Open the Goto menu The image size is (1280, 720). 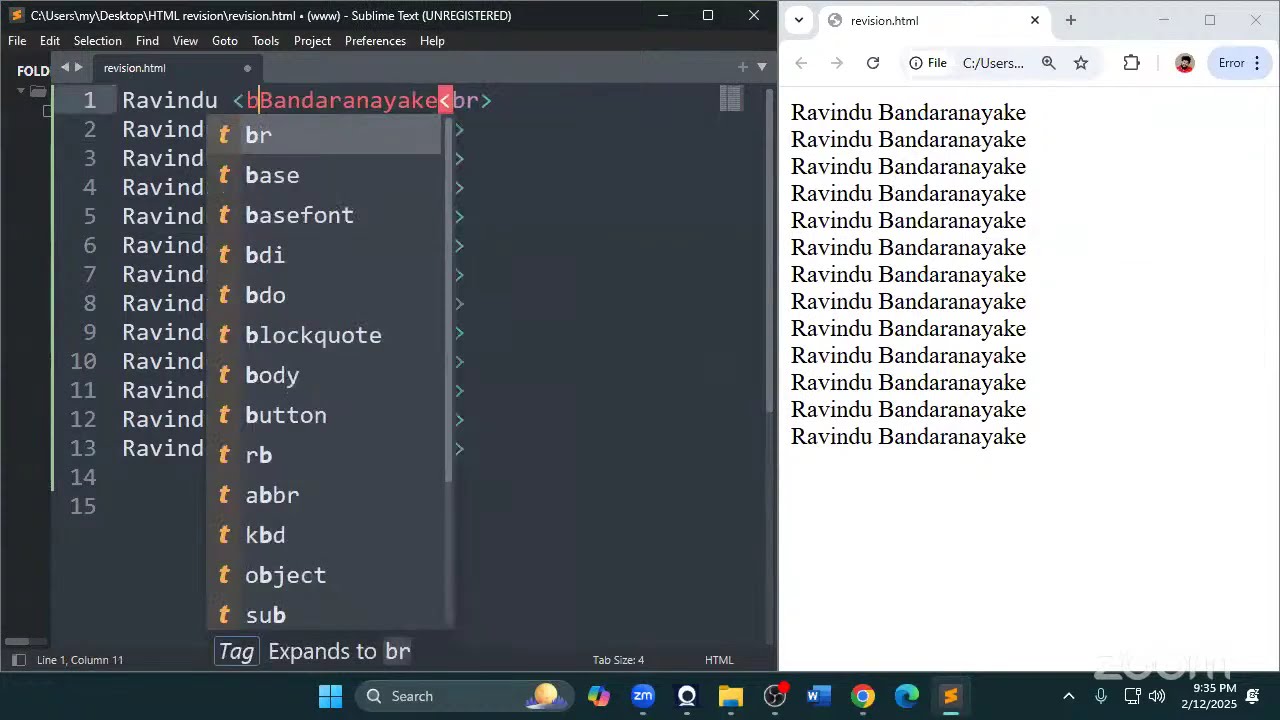[225, 41]
